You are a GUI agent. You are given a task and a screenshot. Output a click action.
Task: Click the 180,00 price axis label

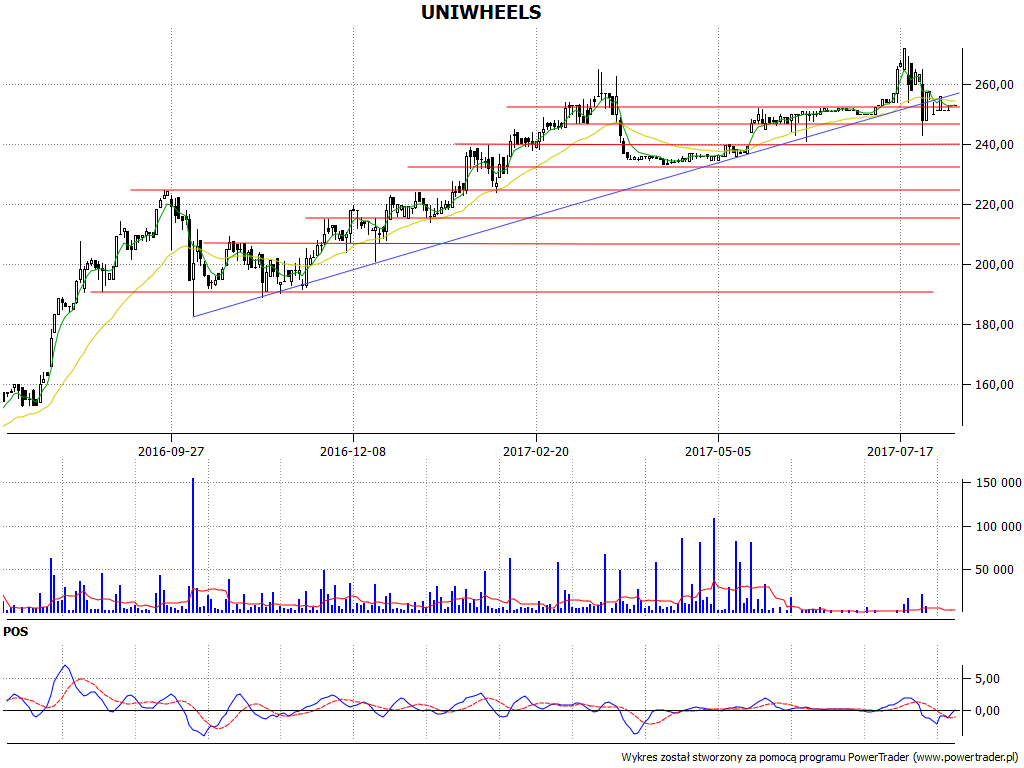click(x=995, y=325)
